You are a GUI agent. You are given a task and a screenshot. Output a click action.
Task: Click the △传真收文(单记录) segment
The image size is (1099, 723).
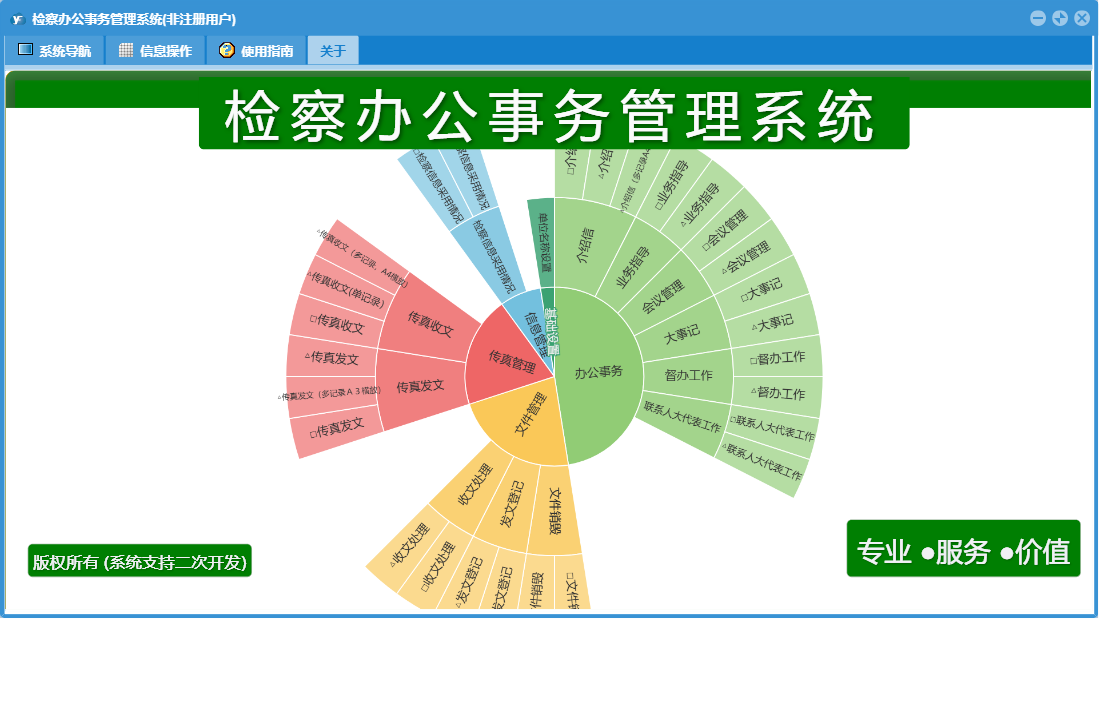coord(346,289)
